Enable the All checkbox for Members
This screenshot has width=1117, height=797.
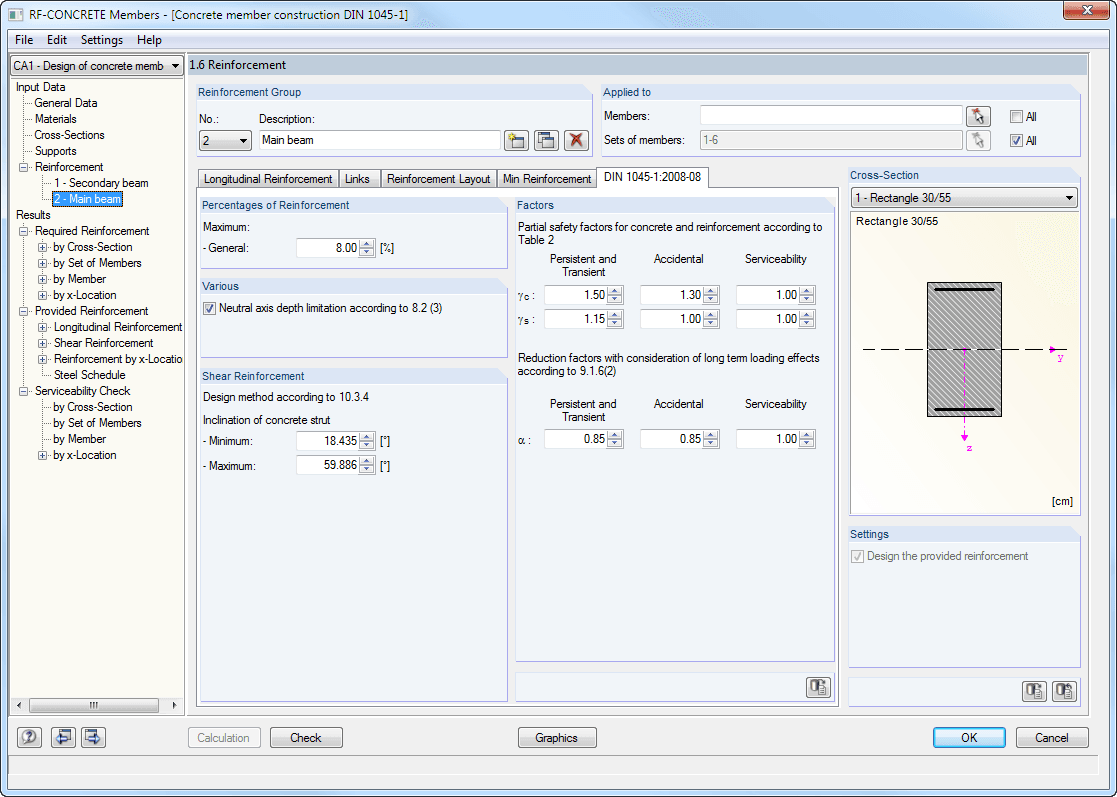click(1014, 116)
